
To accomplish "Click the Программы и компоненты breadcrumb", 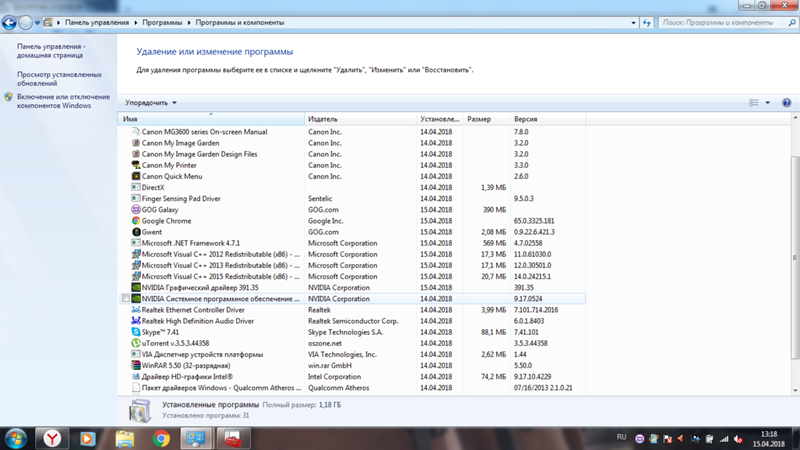I will [240, 22].
